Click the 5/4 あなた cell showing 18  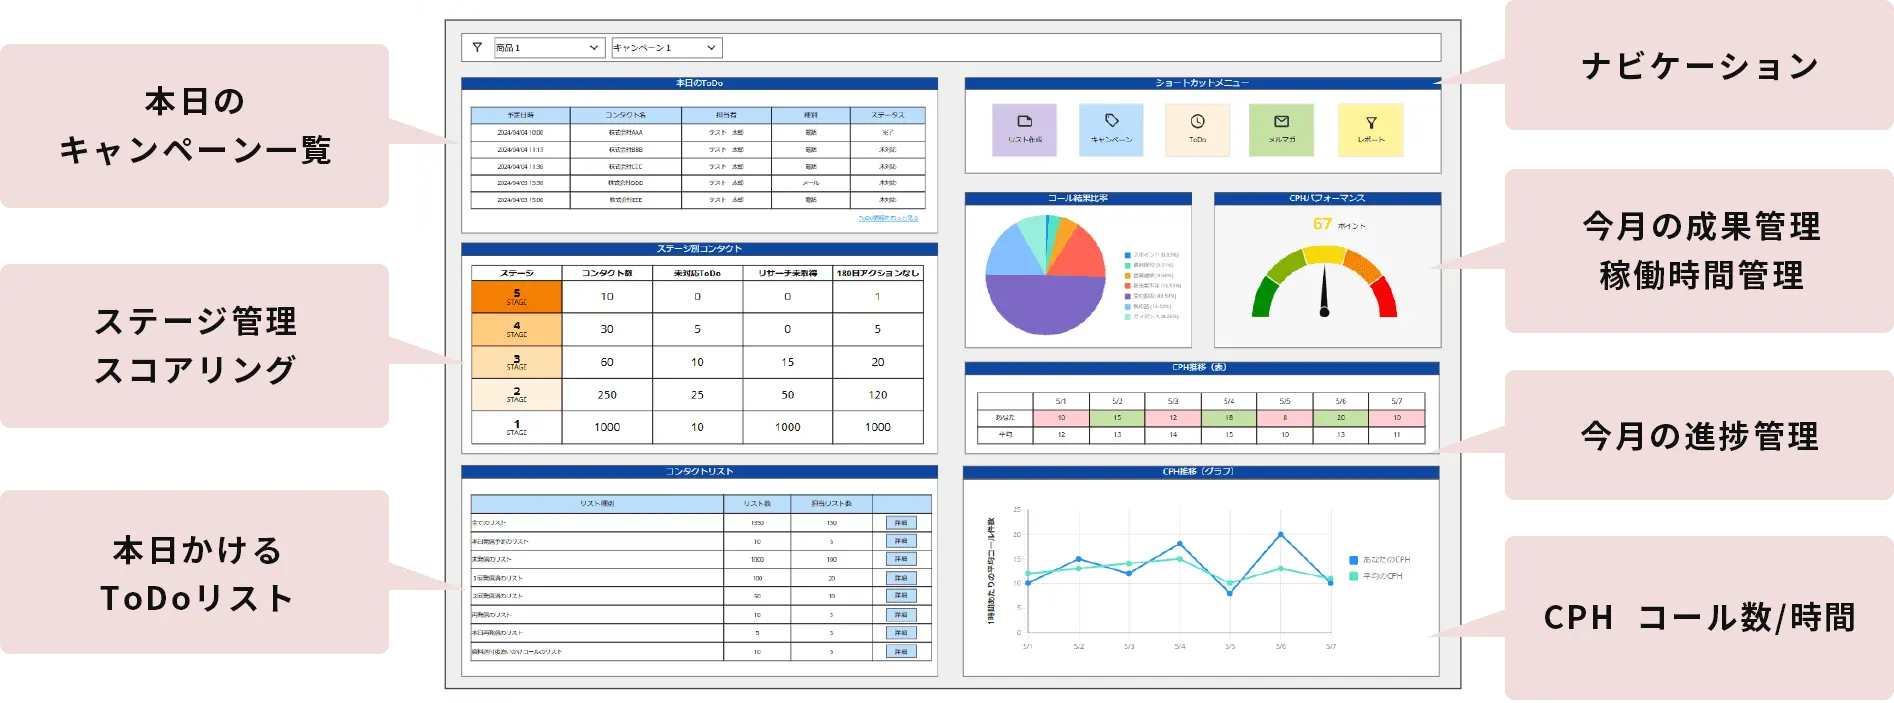(x=1229, y=418)
